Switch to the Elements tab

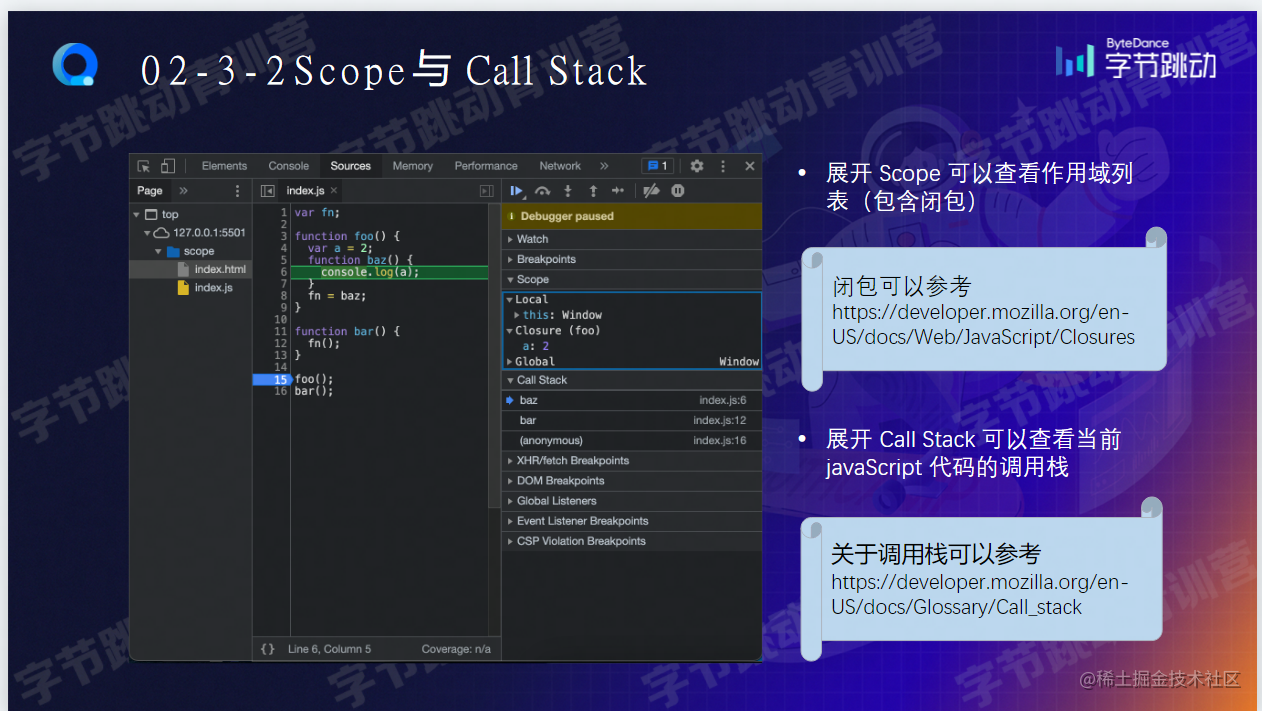coord(224,166)
